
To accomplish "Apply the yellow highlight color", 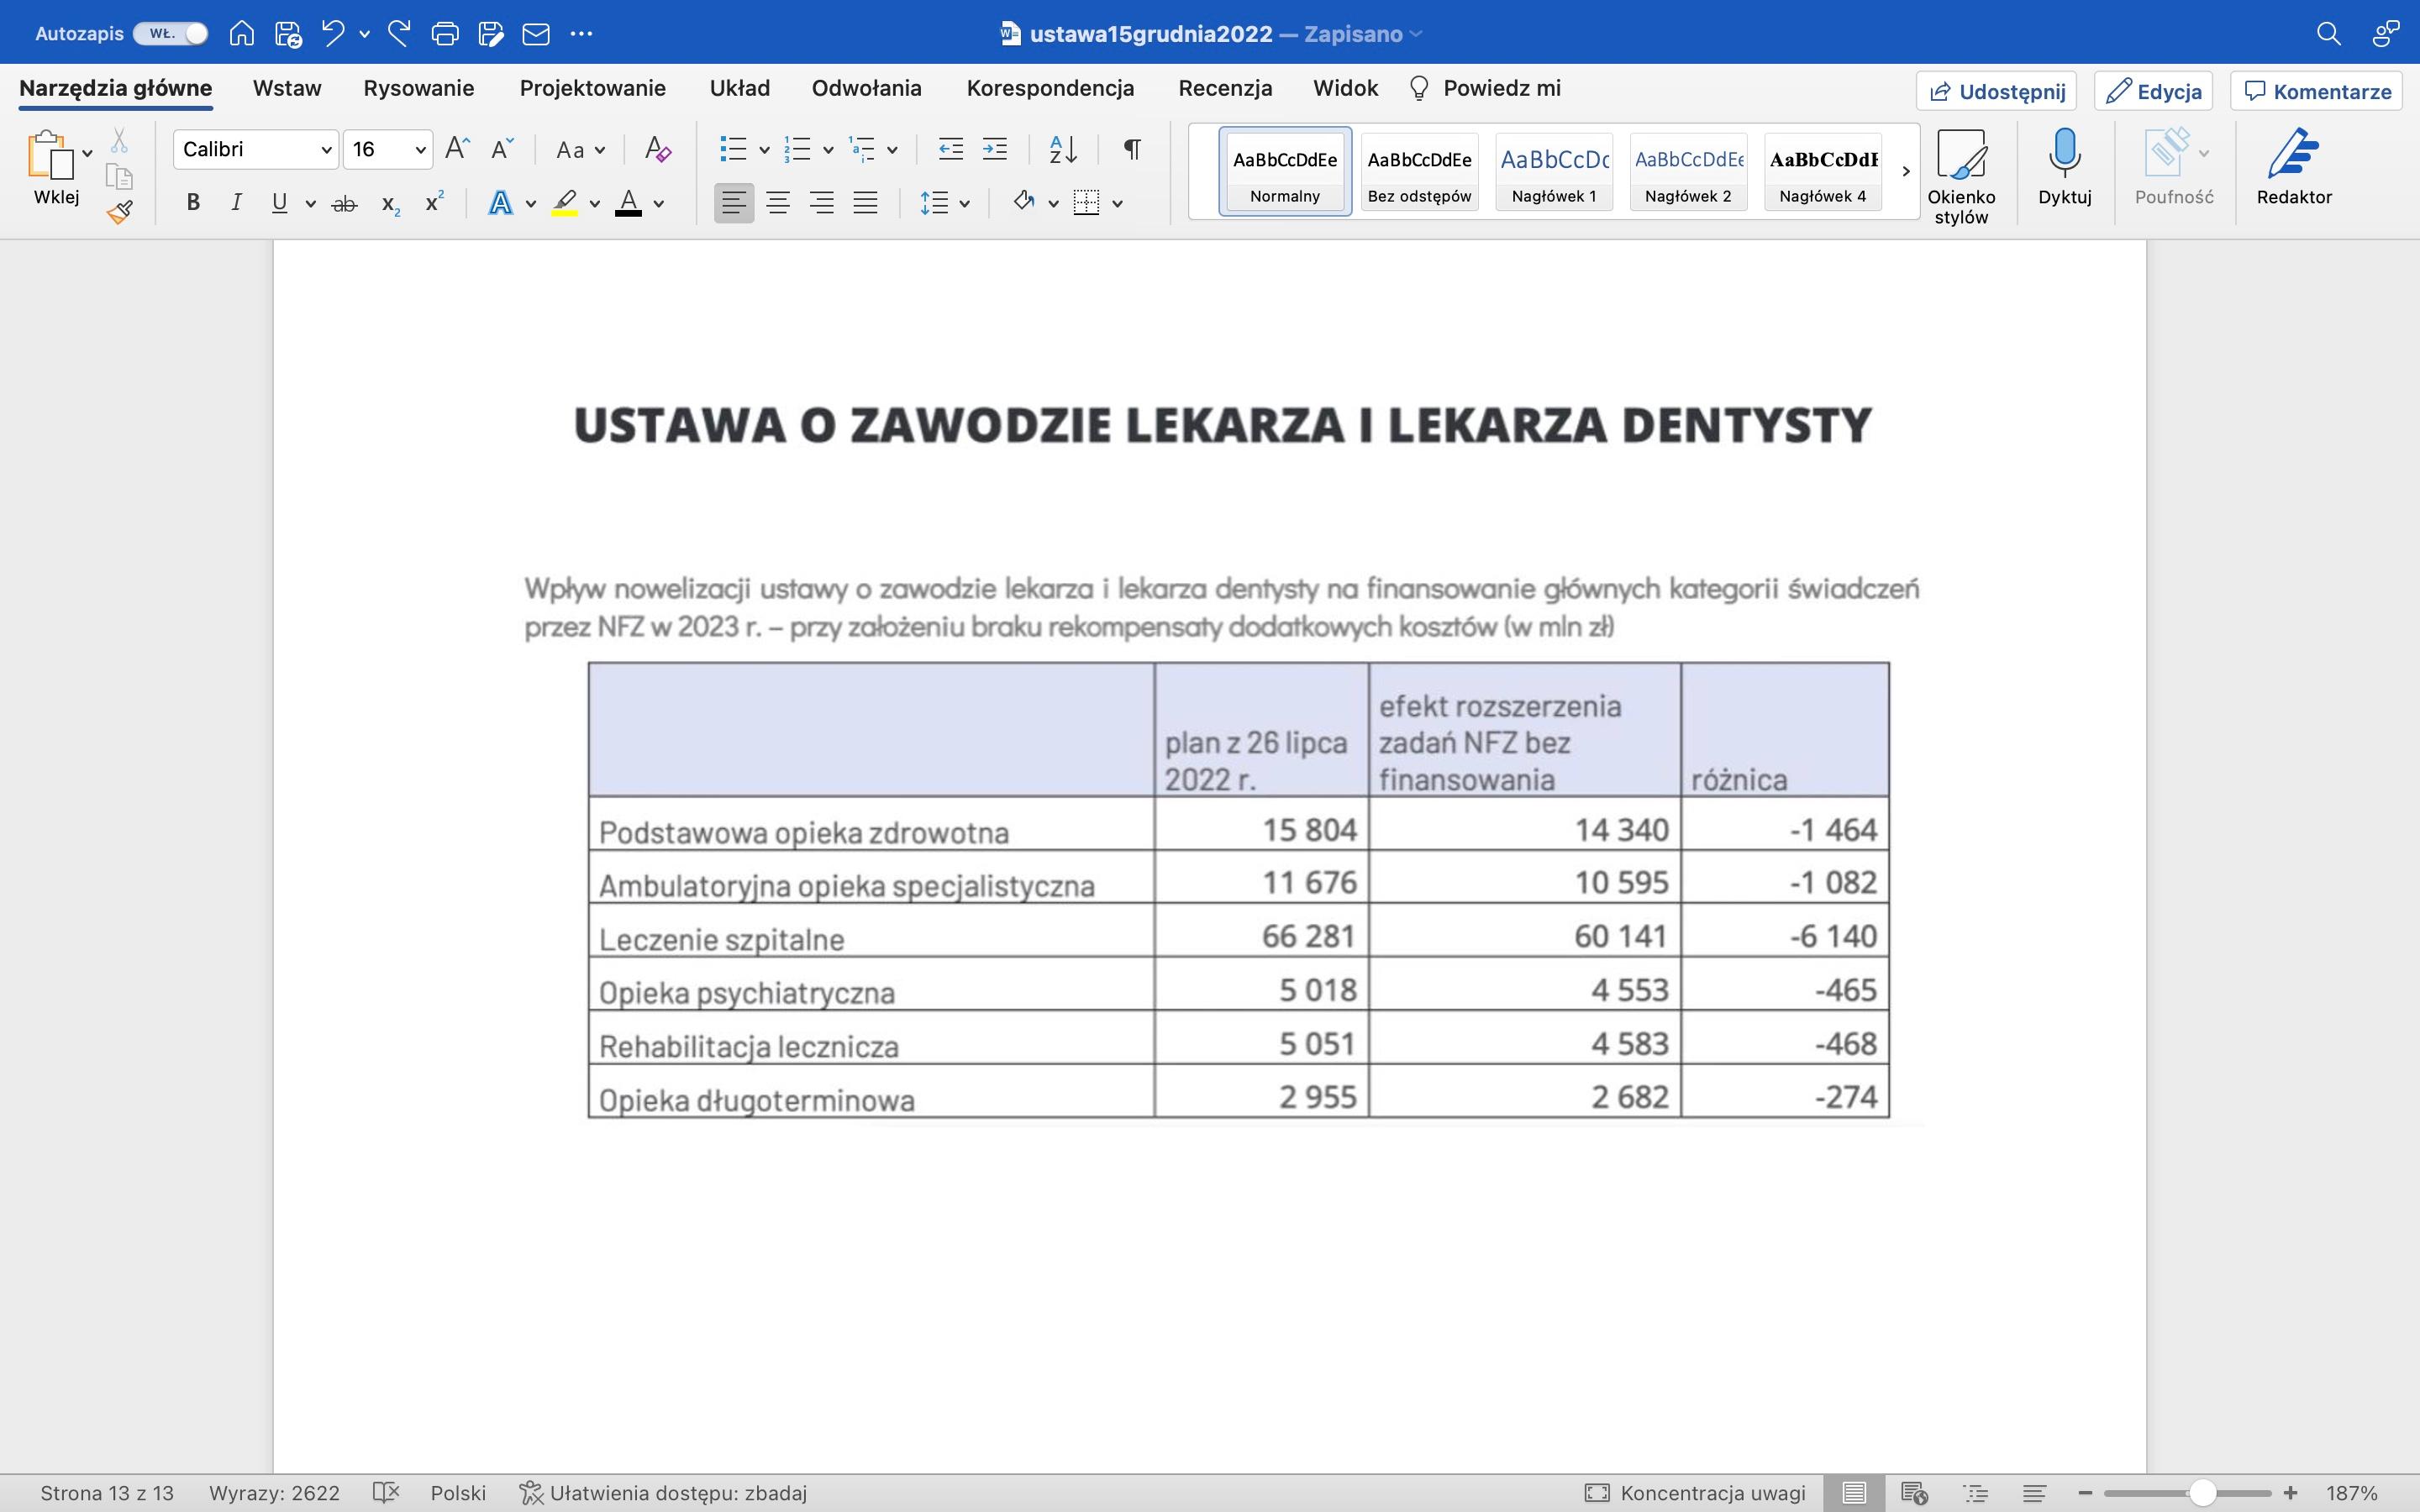I will click(x=565, y=203).
